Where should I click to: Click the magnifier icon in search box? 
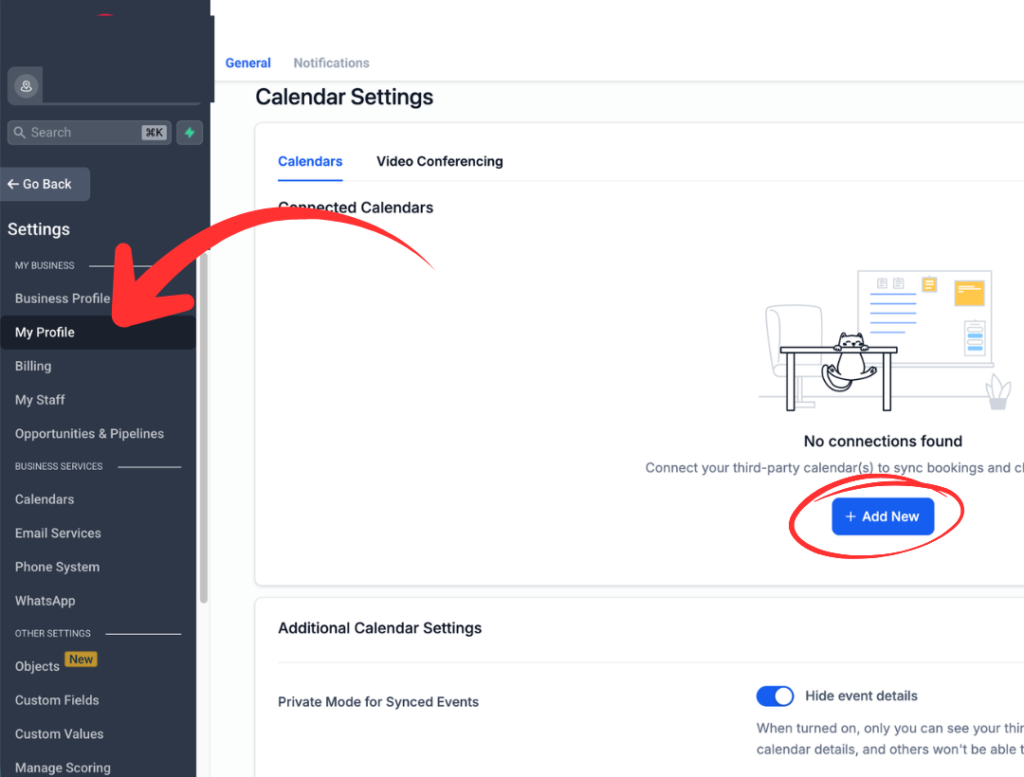tap(19, 132)
